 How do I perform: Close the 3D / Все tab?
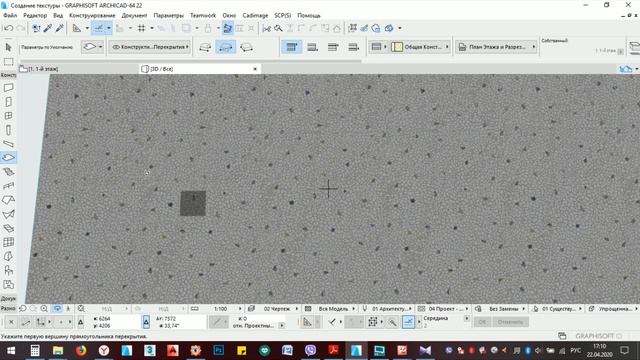tap(255, 69)
